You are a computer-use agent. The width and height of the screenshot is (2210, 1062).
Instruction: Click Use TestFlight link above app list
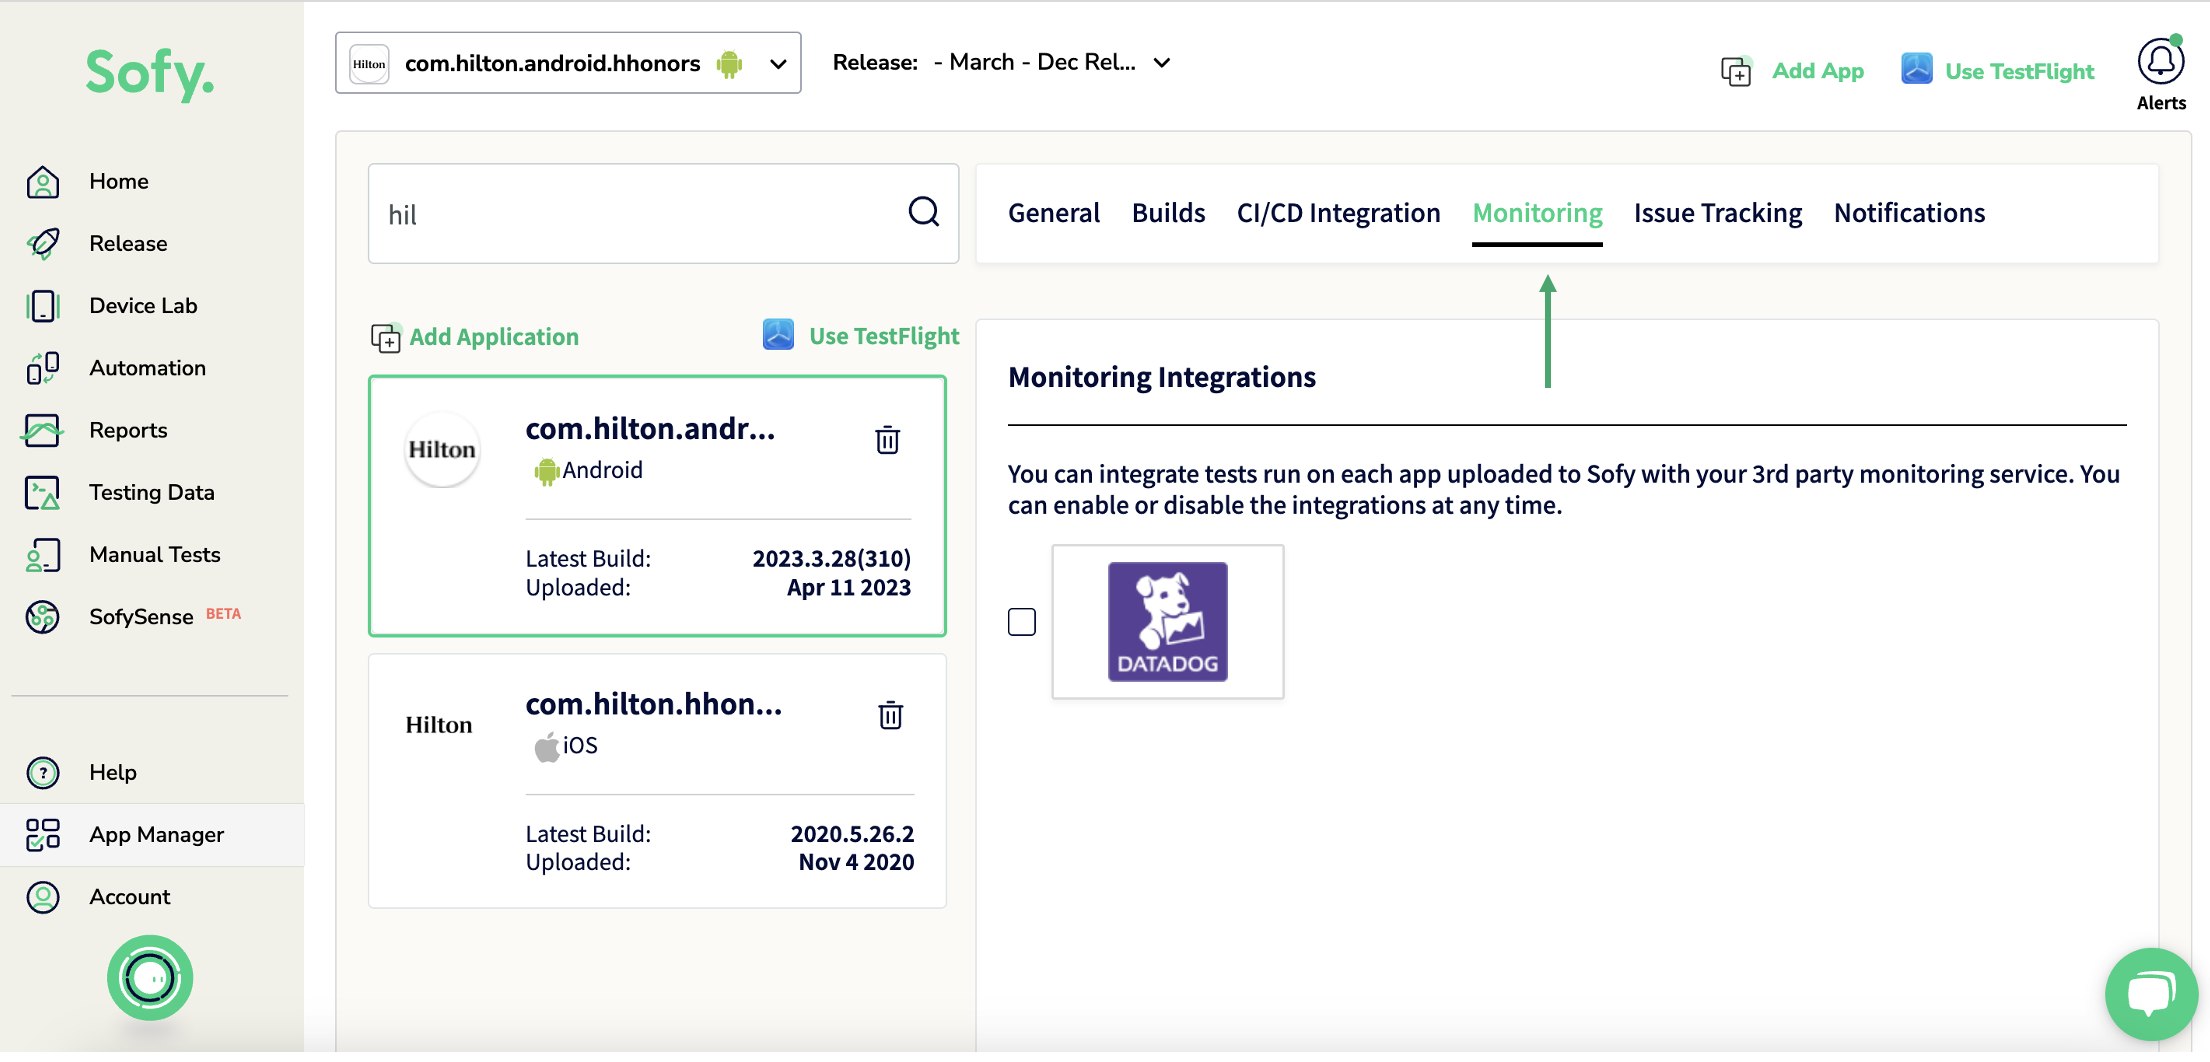pyautogui.click(x=884, y=336)
